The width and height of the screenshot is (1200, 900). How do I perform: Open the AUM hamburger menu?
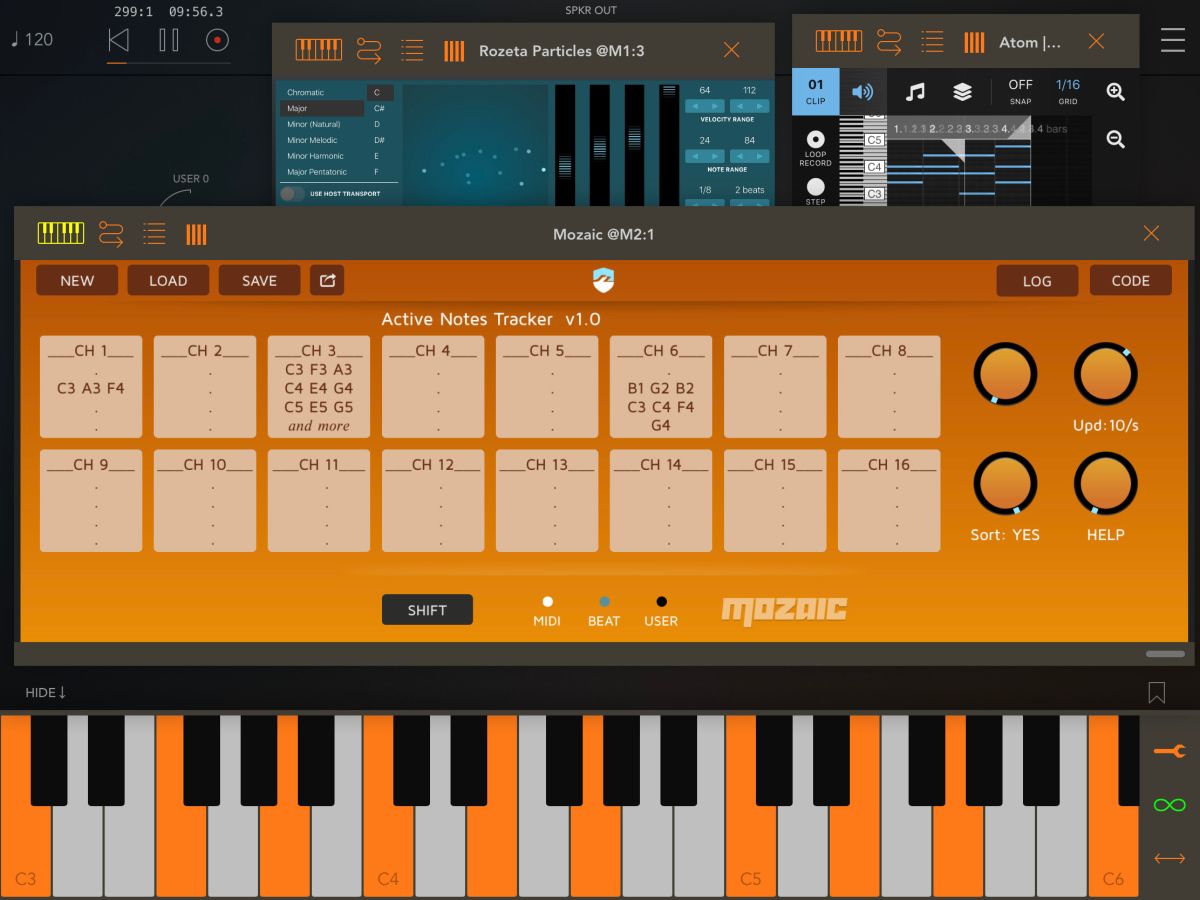pos(1172,40)
